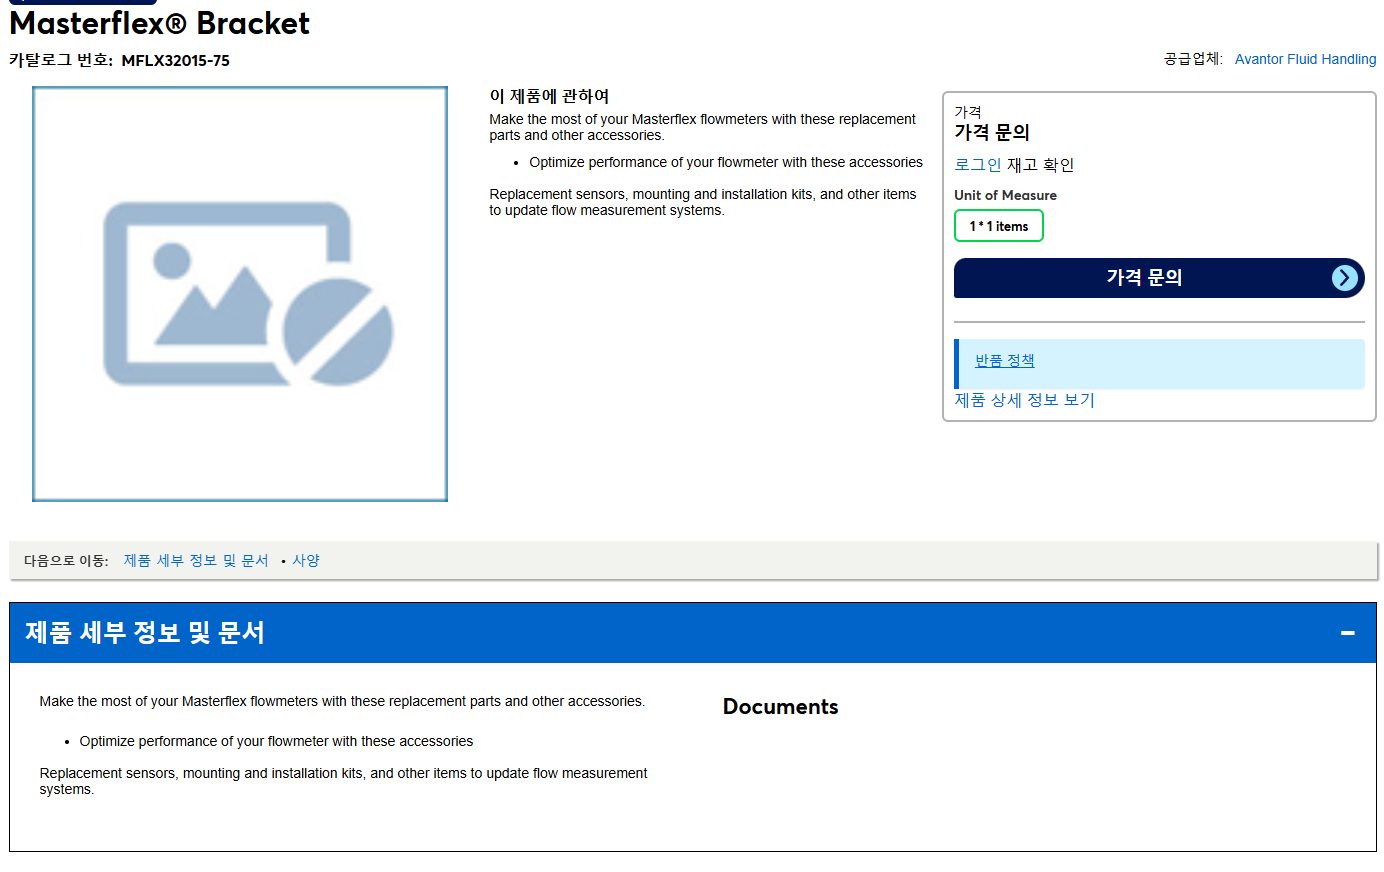1384x872 pixels.
Task: Click the 로그인 link for stock check
Action: (977, 165)
